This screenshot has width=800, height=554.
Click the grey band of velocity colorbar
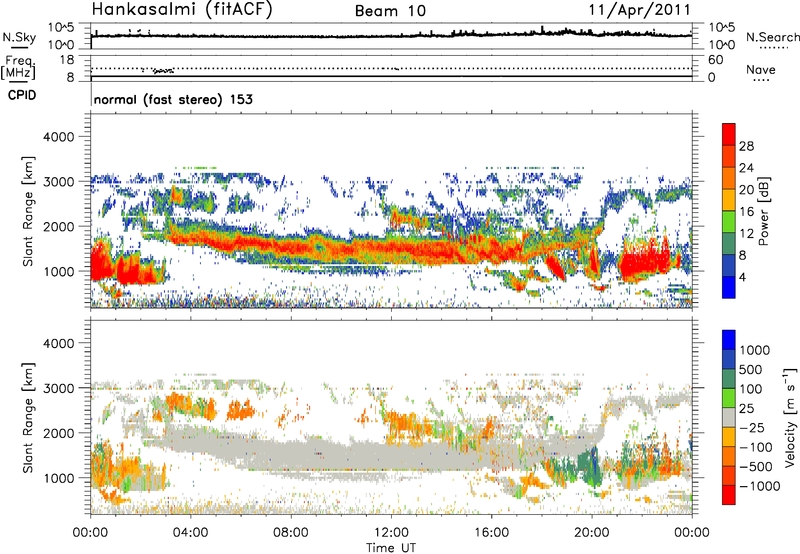click(729, 417)
